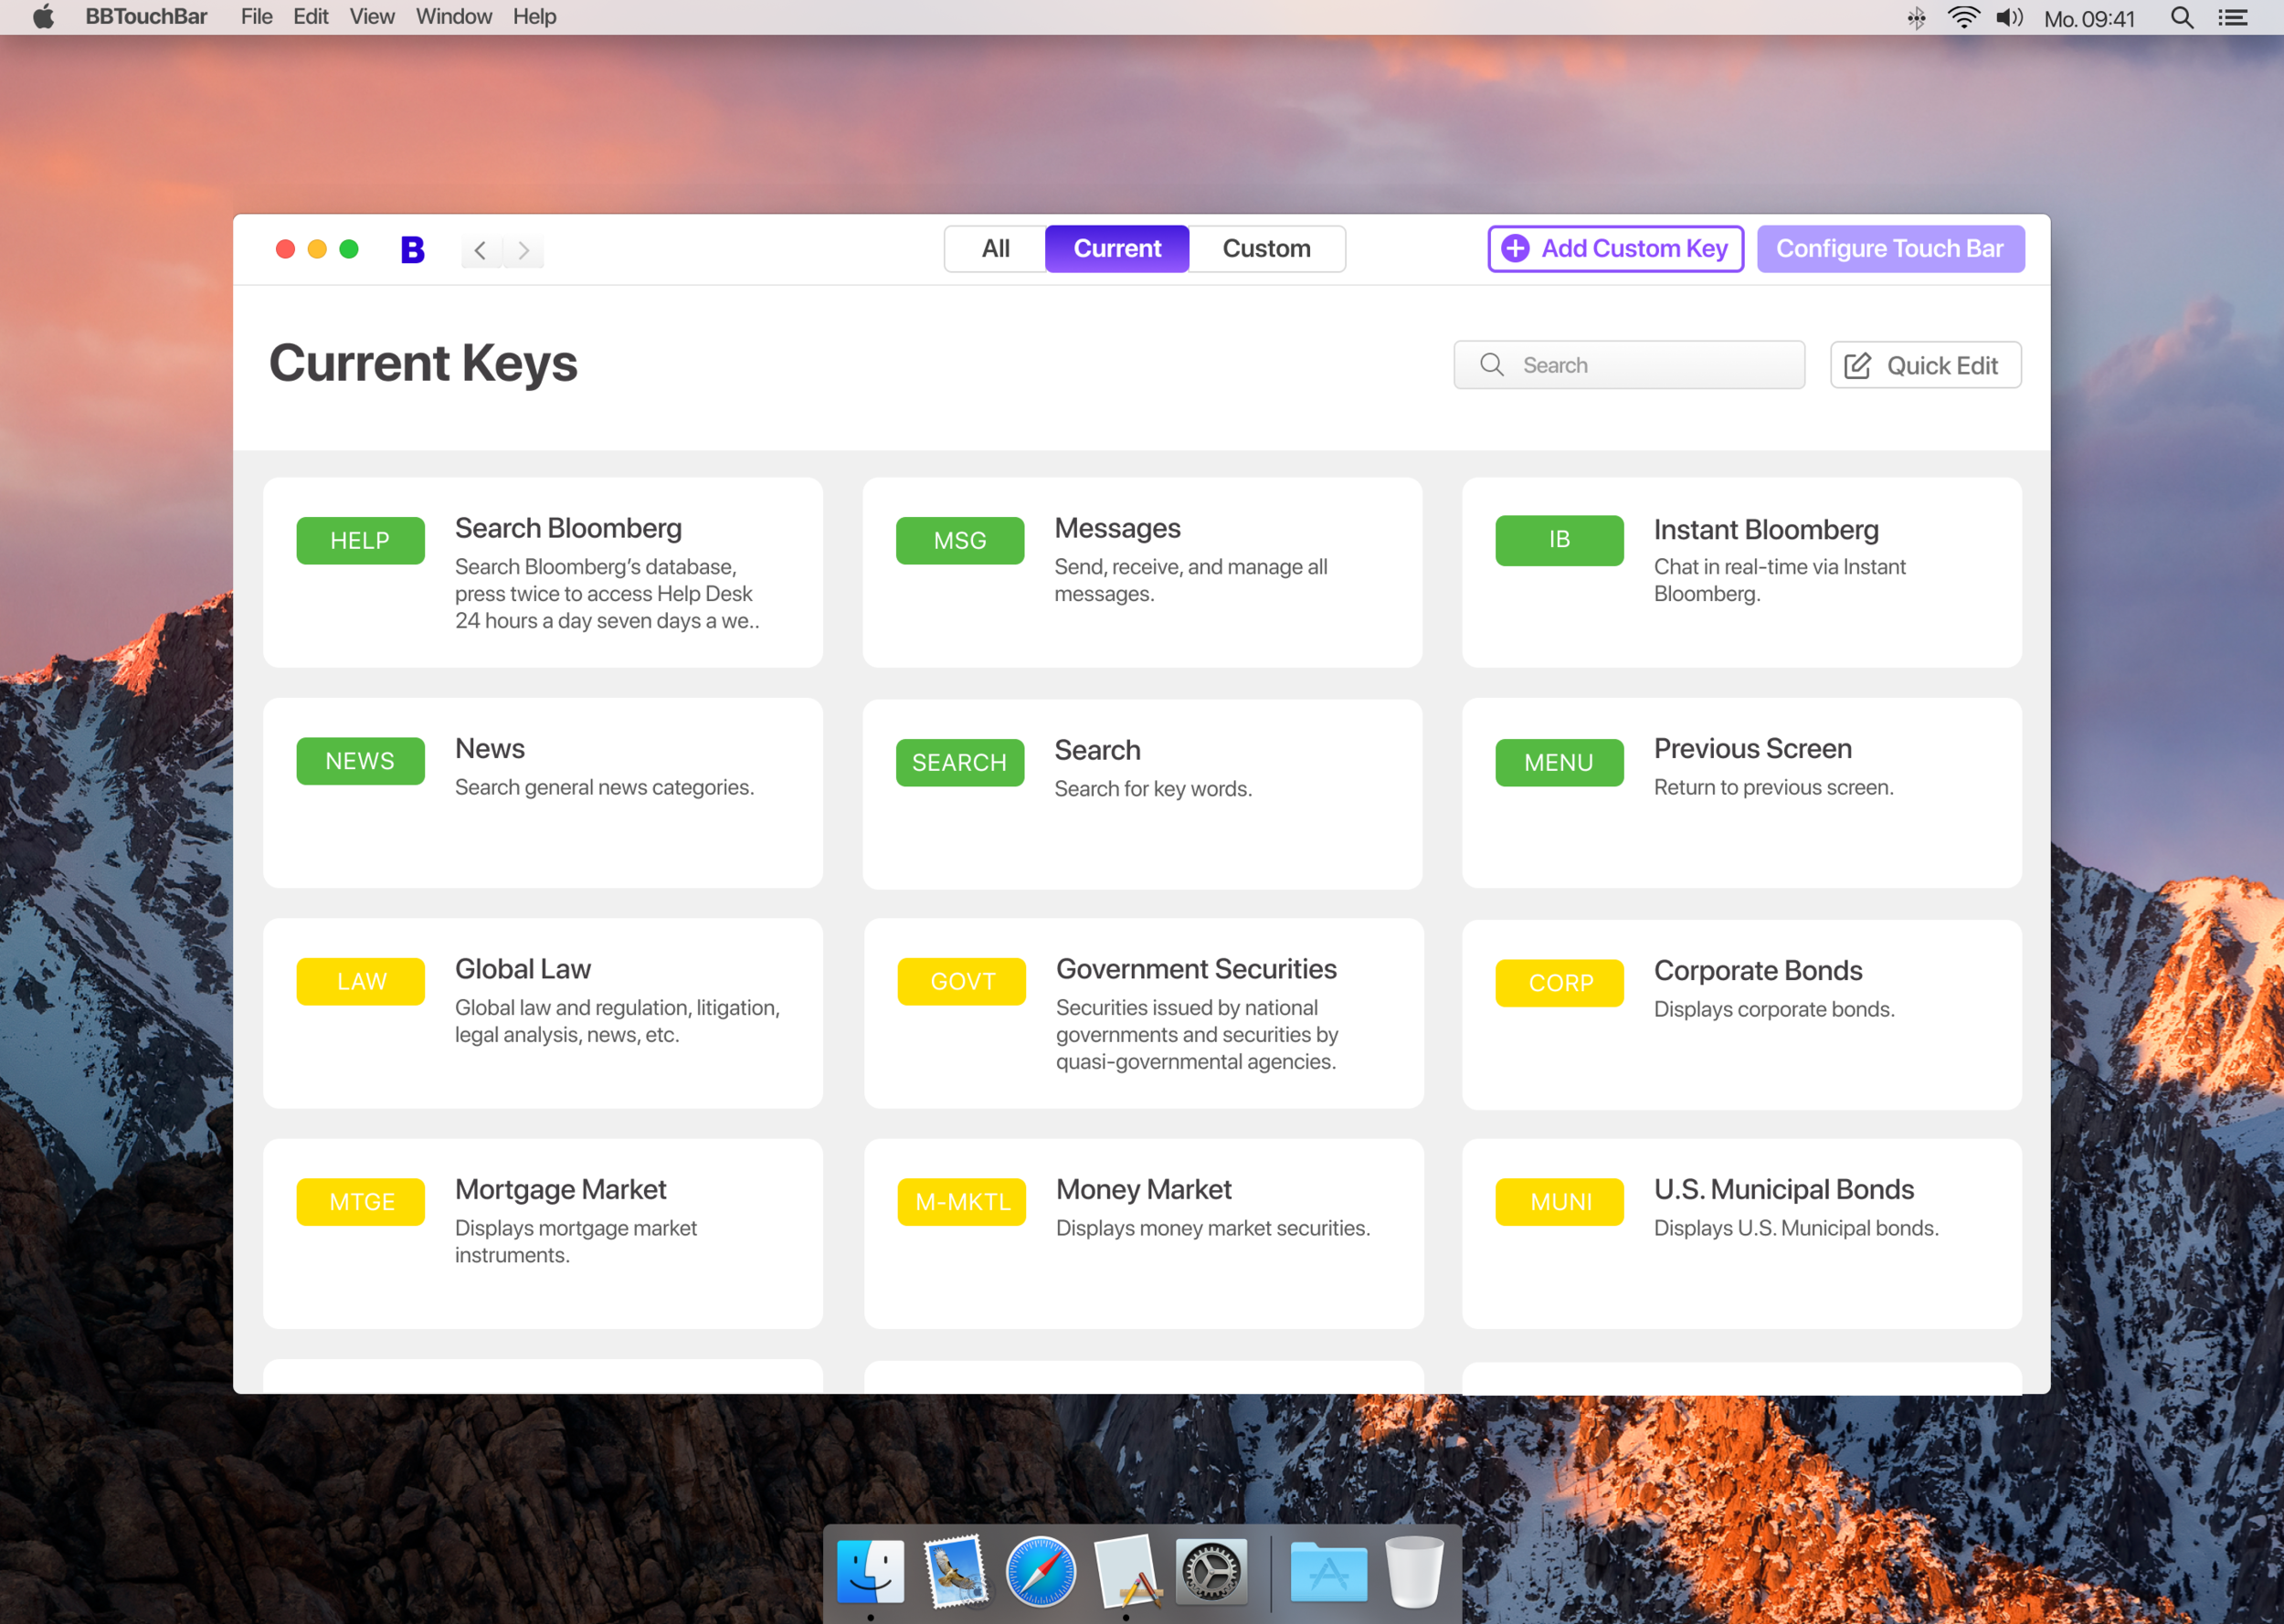Image resolution: width=2284 pixels, height=1624 pixels.
Task: Click 'Search general news categories.' description
Action: tap(604, 787)
